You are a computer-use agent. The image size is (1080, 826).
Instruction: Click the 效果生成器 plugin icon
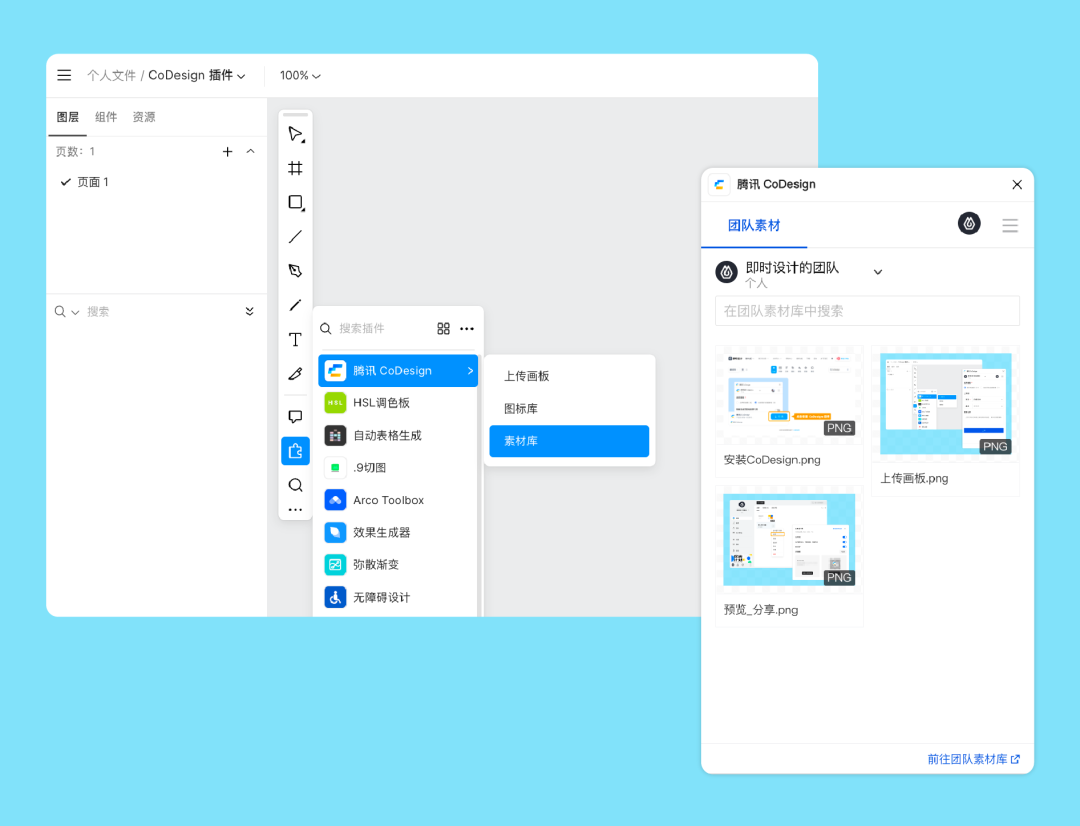pos(335,533)
